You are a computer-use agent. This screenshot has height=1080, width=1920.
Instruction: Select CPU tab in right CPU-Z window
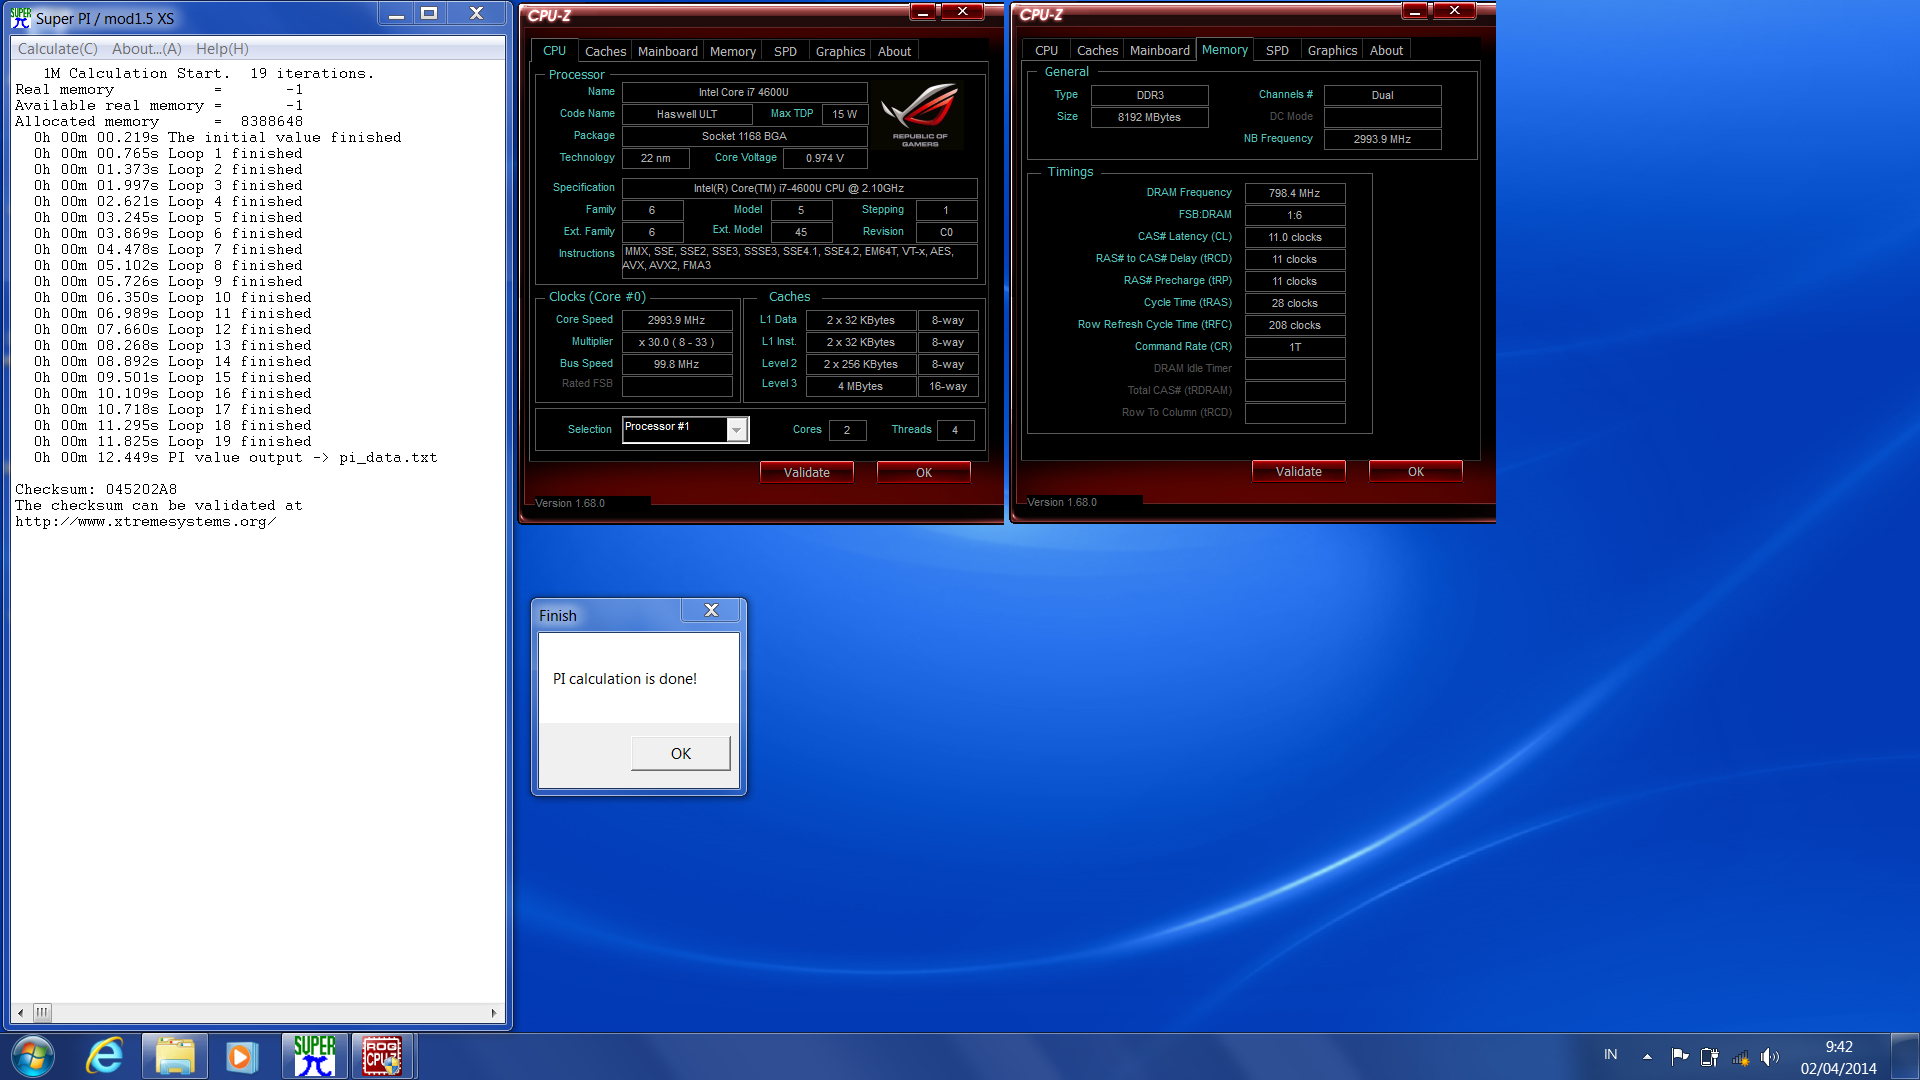(x=1046, y=50)
